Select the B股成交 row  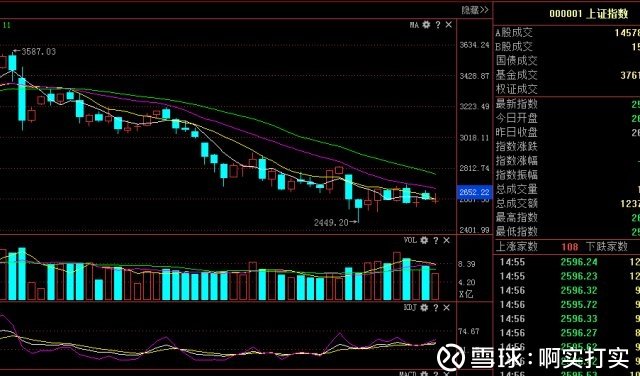click(x=567, y=47)
